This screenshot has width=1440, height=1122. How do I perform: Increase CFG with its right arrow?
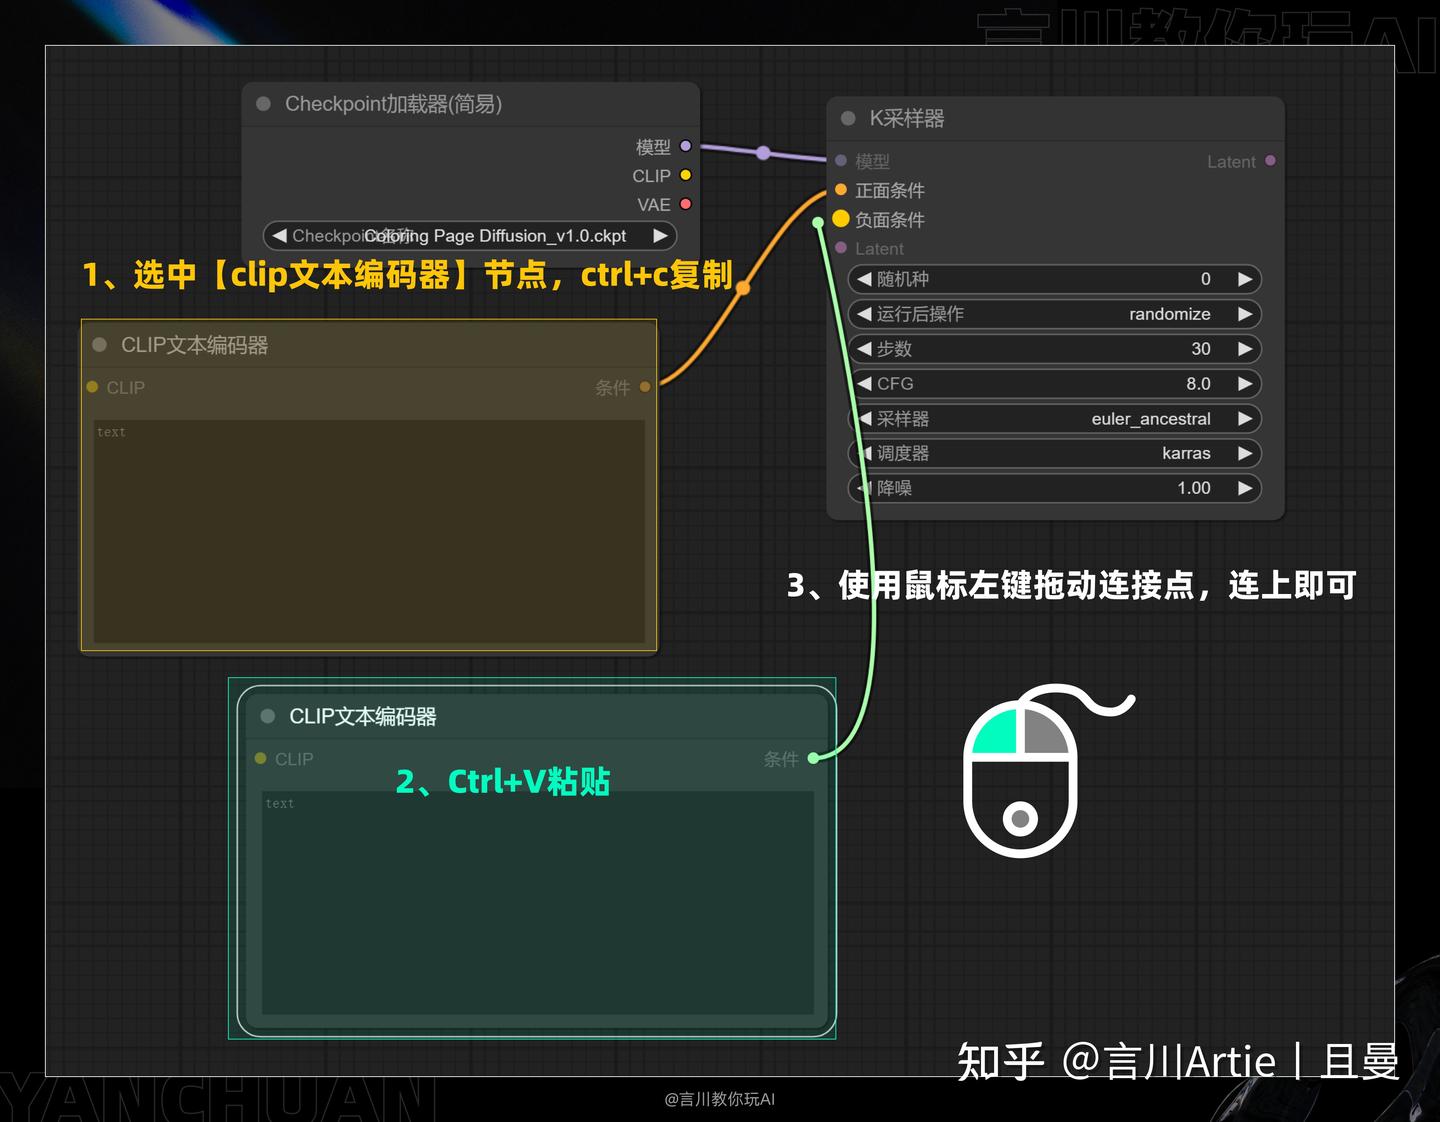1245,384
